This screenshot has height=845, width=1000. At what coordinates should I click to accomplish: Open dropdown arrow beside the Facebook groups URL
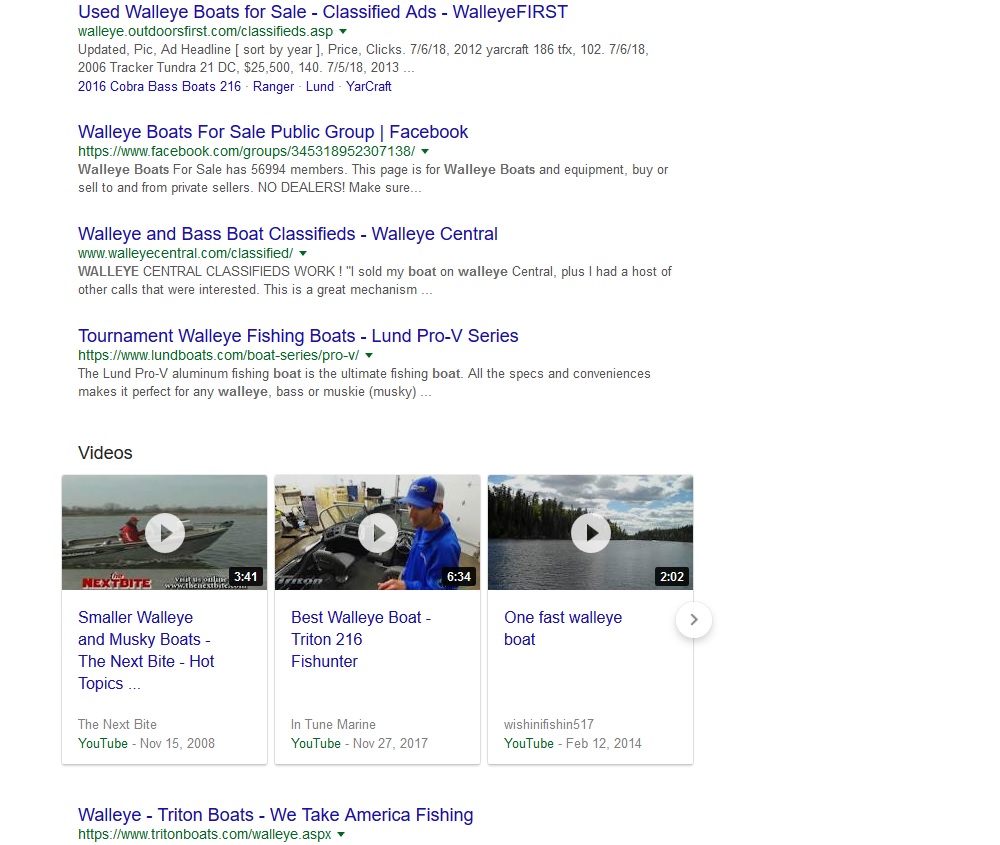click(425, 151)
